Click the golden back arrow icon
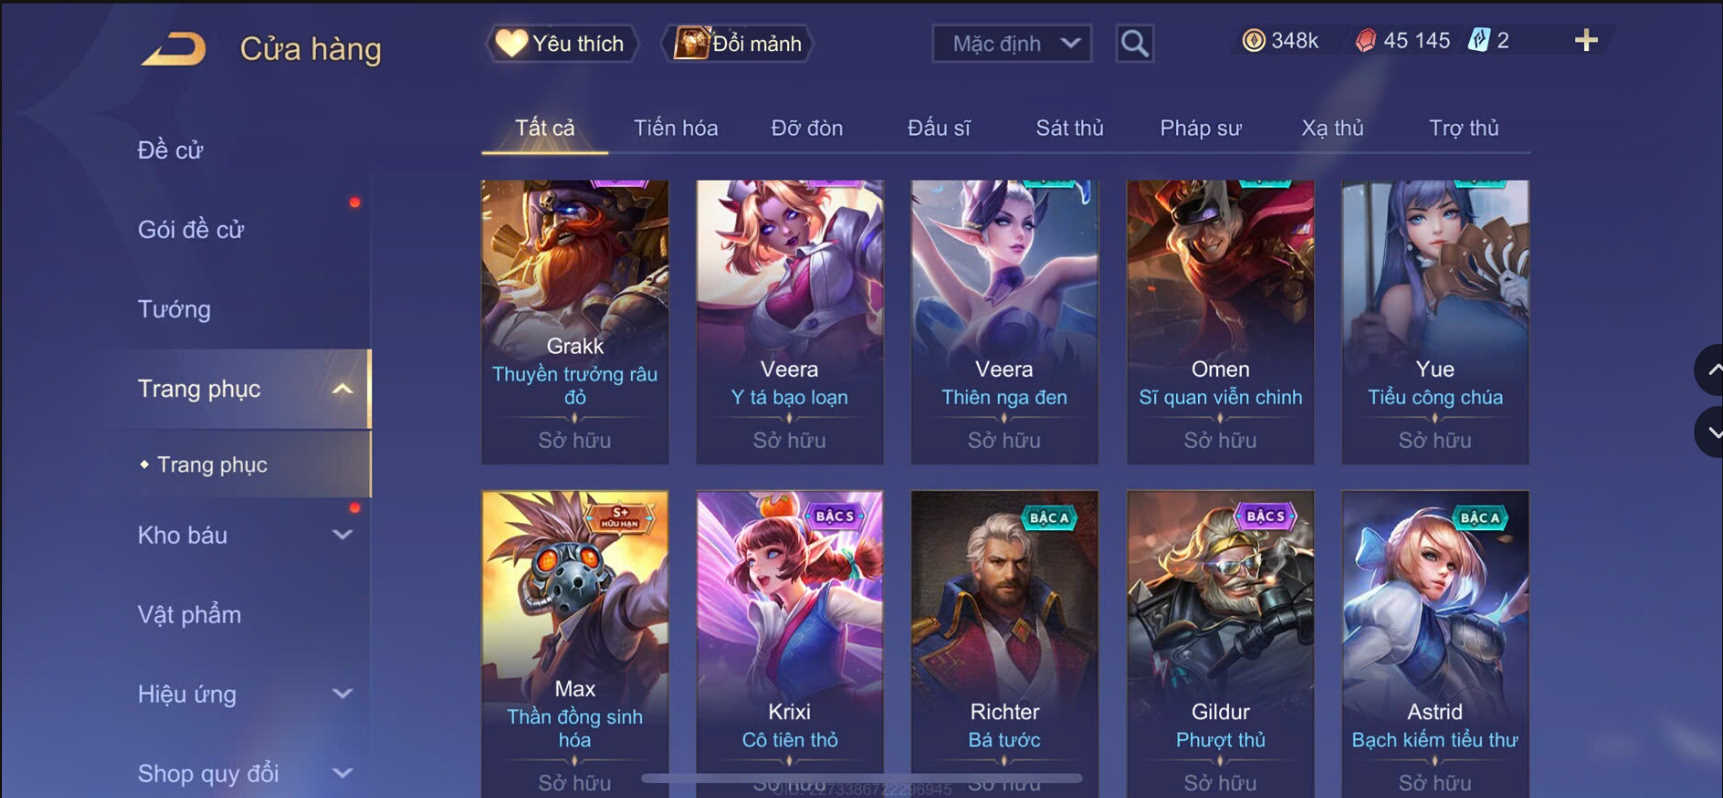Viewport: 1723px width, 798px height. 174,48
